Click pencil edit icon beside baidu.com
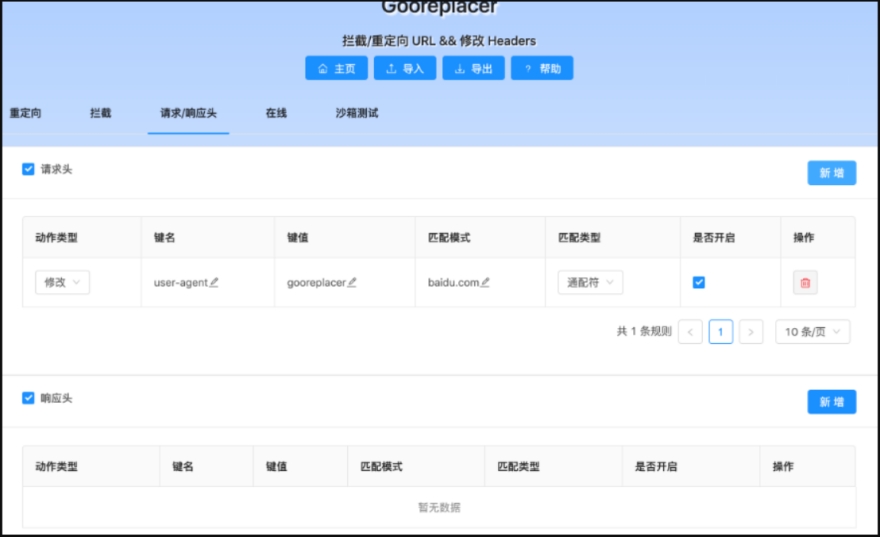The height and width of the screenshot is (537, 880). click(x=485, y=283)
